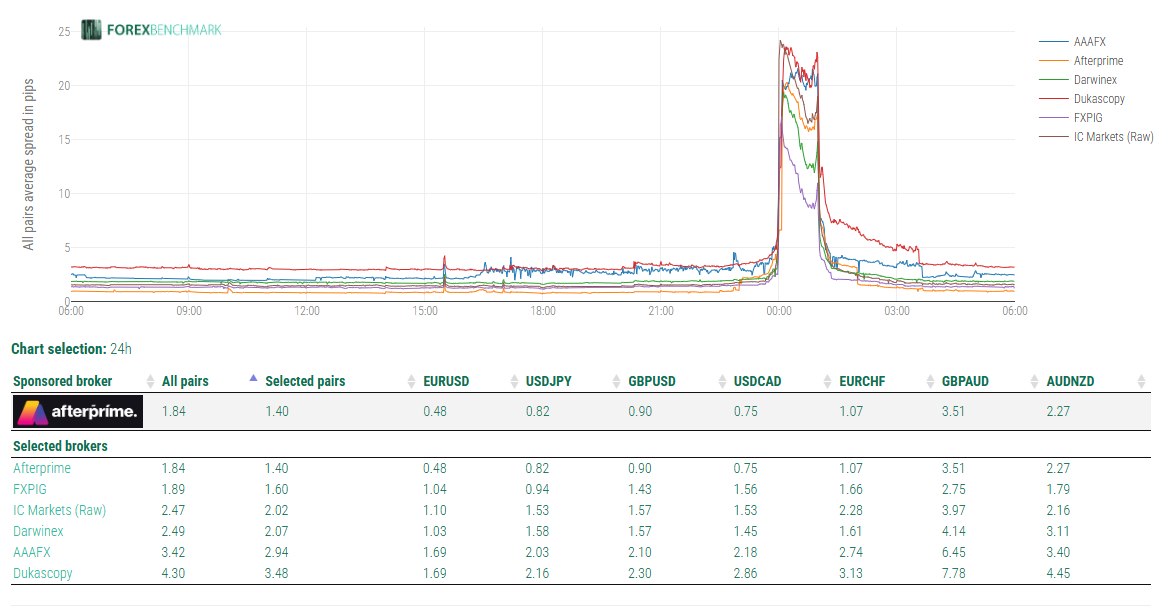Image resolution: width=1171 pixels, height=611 pixels.
Task: Click Dukascopy USDCAD value 2.86
Action: [745, 573]
